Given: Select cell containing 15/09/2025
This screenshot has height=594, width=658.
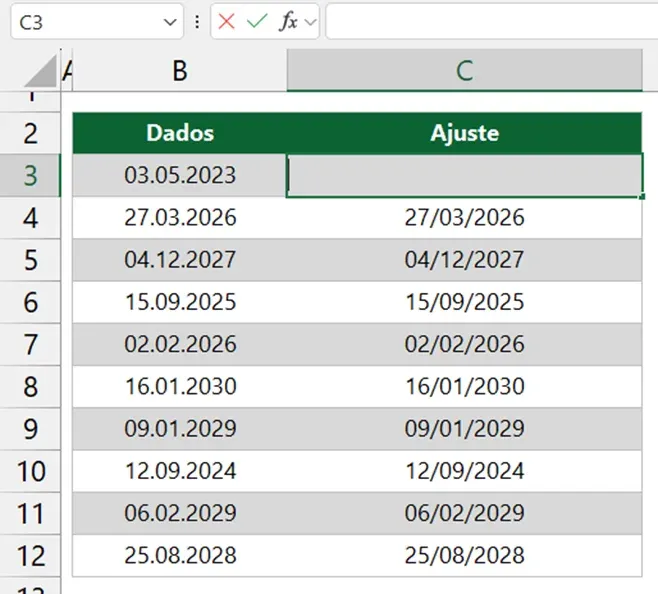Looking at the screenshot, I should pyautogui.click(x=465, y=302).
